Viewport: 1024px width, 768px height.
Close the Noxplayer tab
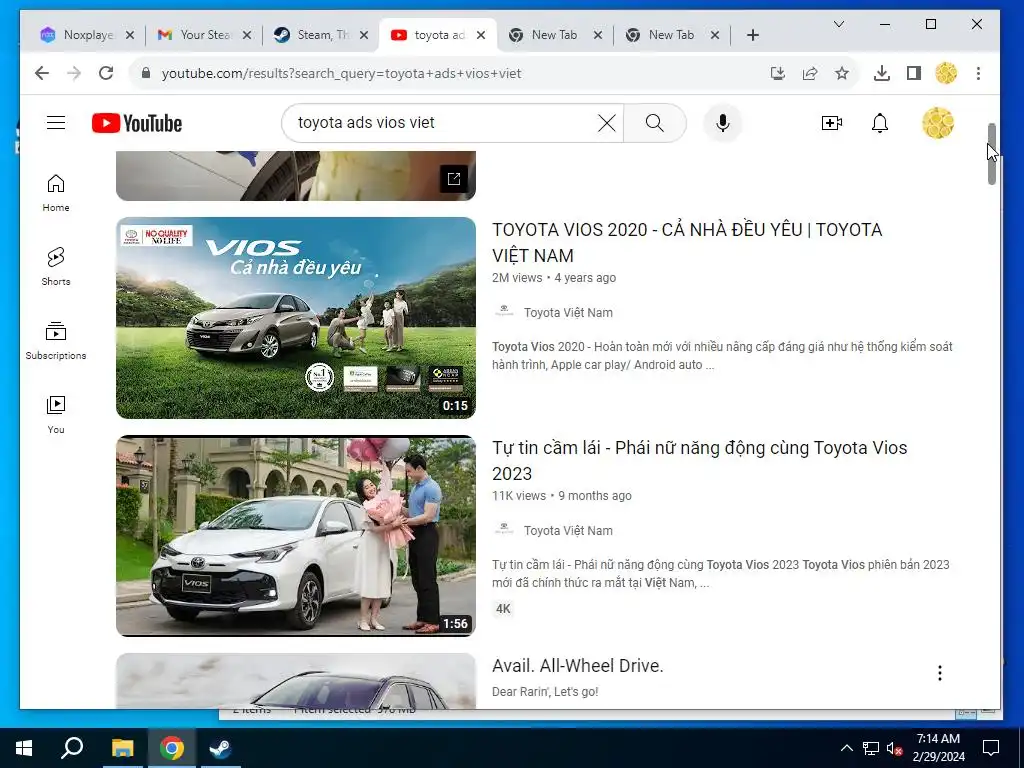click(x=130, y=35)
